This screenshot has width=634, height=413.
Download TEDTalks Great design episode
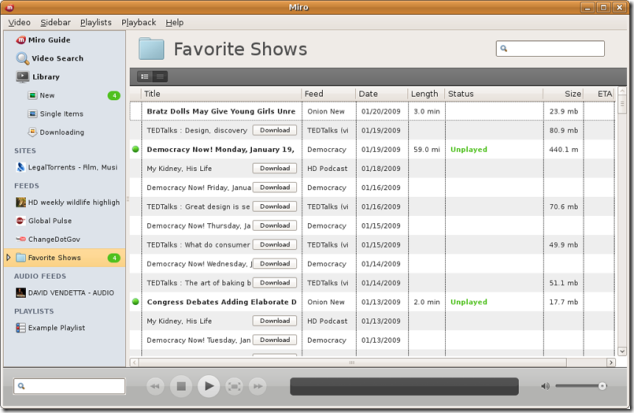coord(275,206)
